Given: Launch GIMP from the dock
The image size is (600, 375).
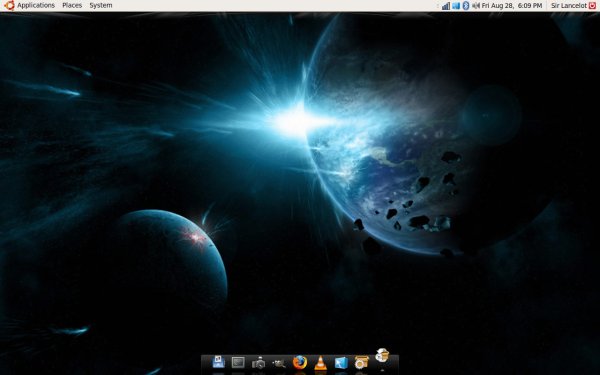Looking at the screenshot, I should [x=279, y=363].
